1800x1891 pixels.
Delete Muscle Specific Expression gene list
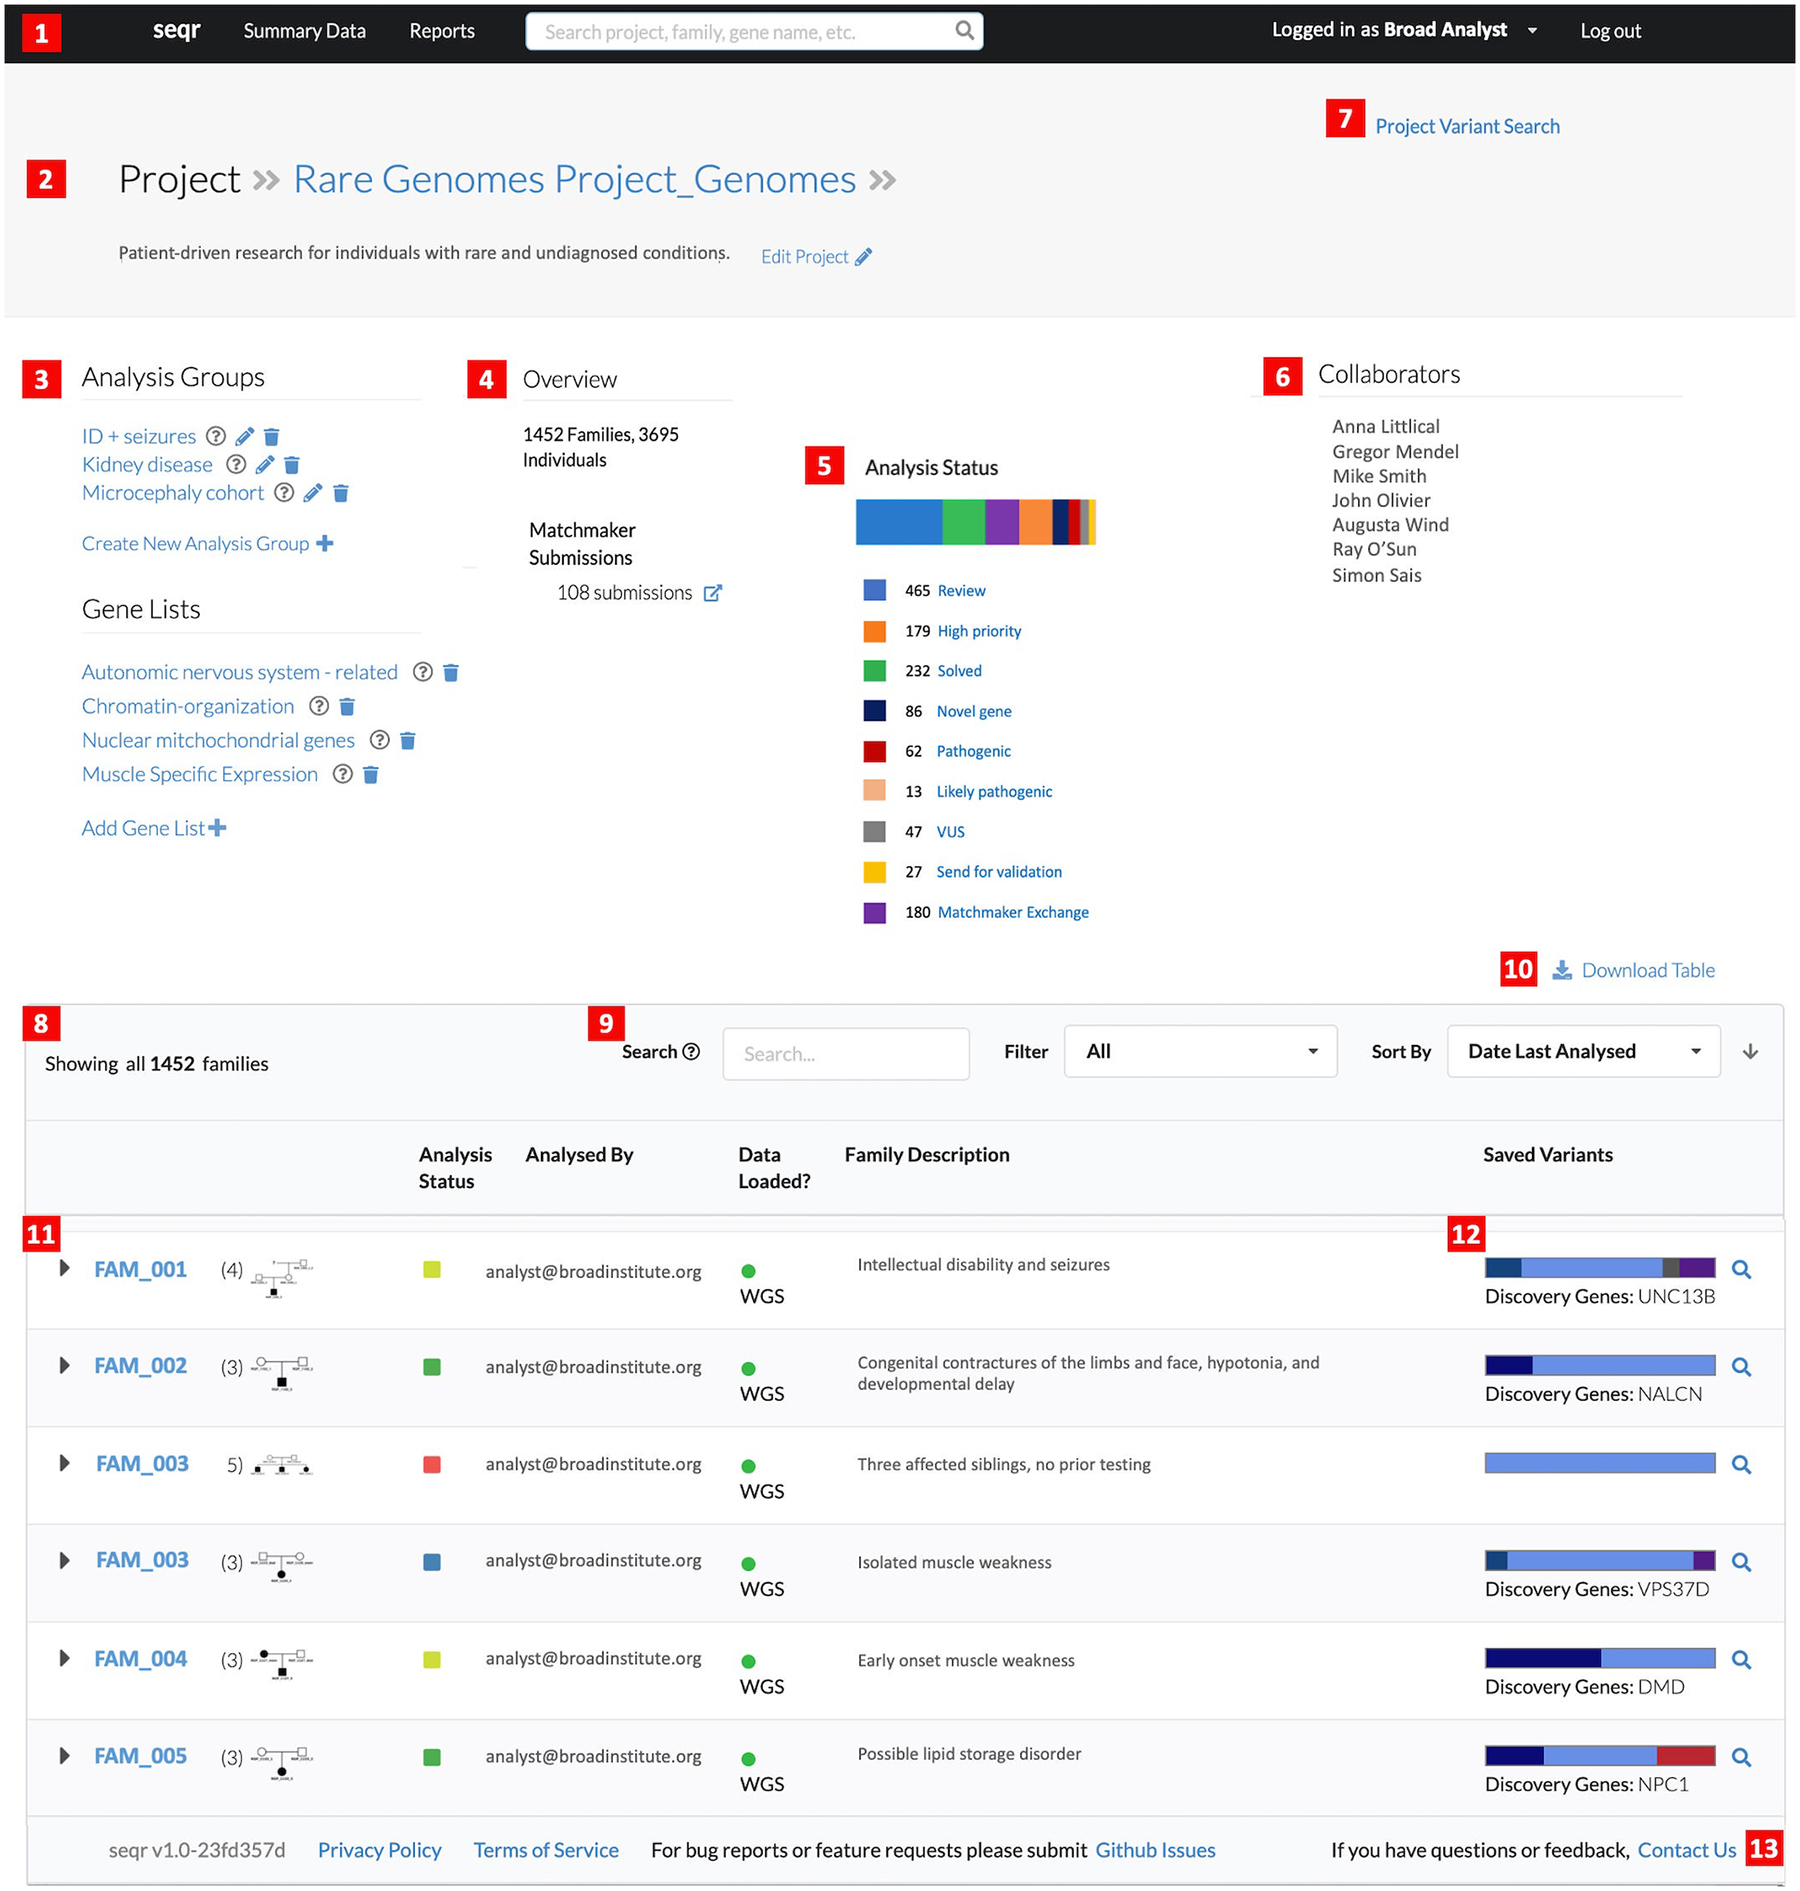click(371, 774)
